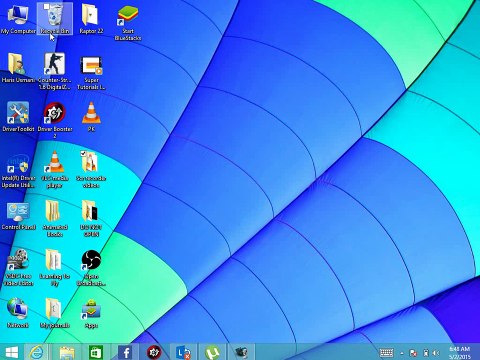This screenshot has width=480, height=360.
Task: Open the Windows Start button
Action: 11,352
